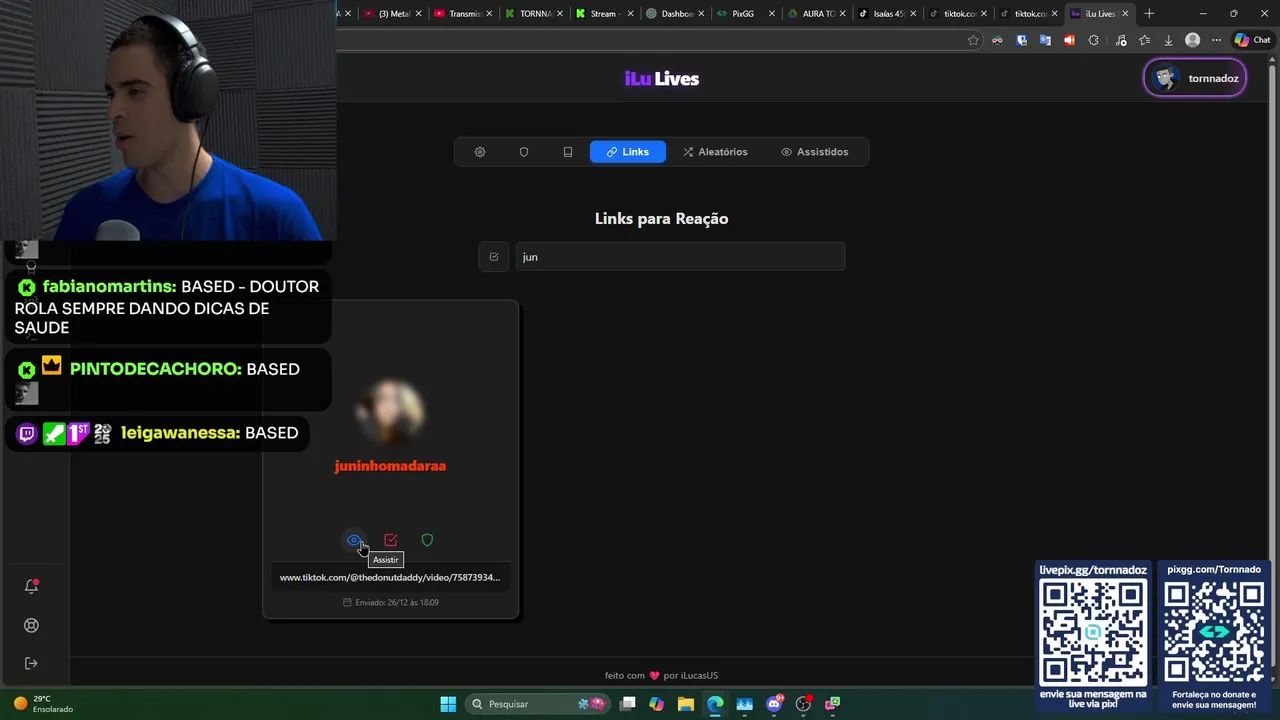
Task: Open the bookmark tab in navigation bar
Action: click(x=568, y=152)
